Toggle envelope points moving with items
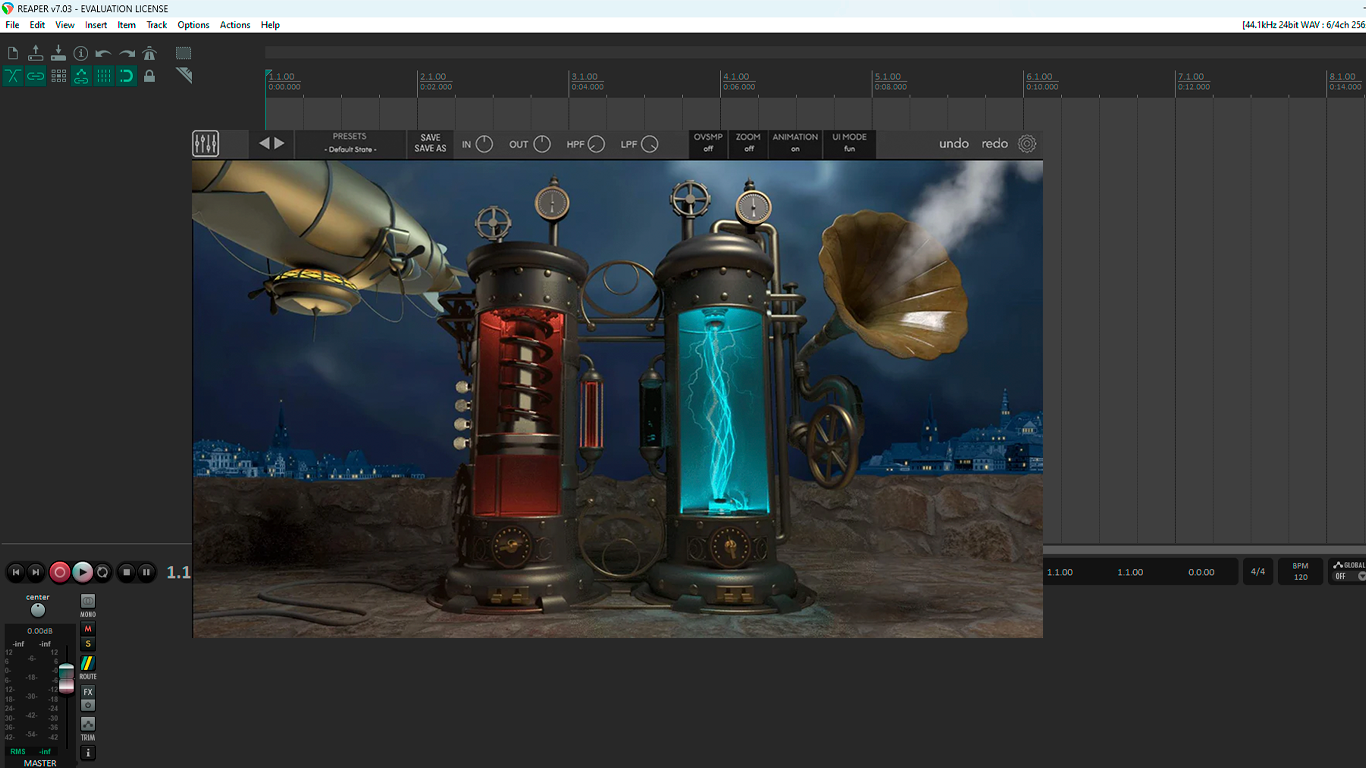The height and width of the screenshot is (768, 1366). coord(81,76)
